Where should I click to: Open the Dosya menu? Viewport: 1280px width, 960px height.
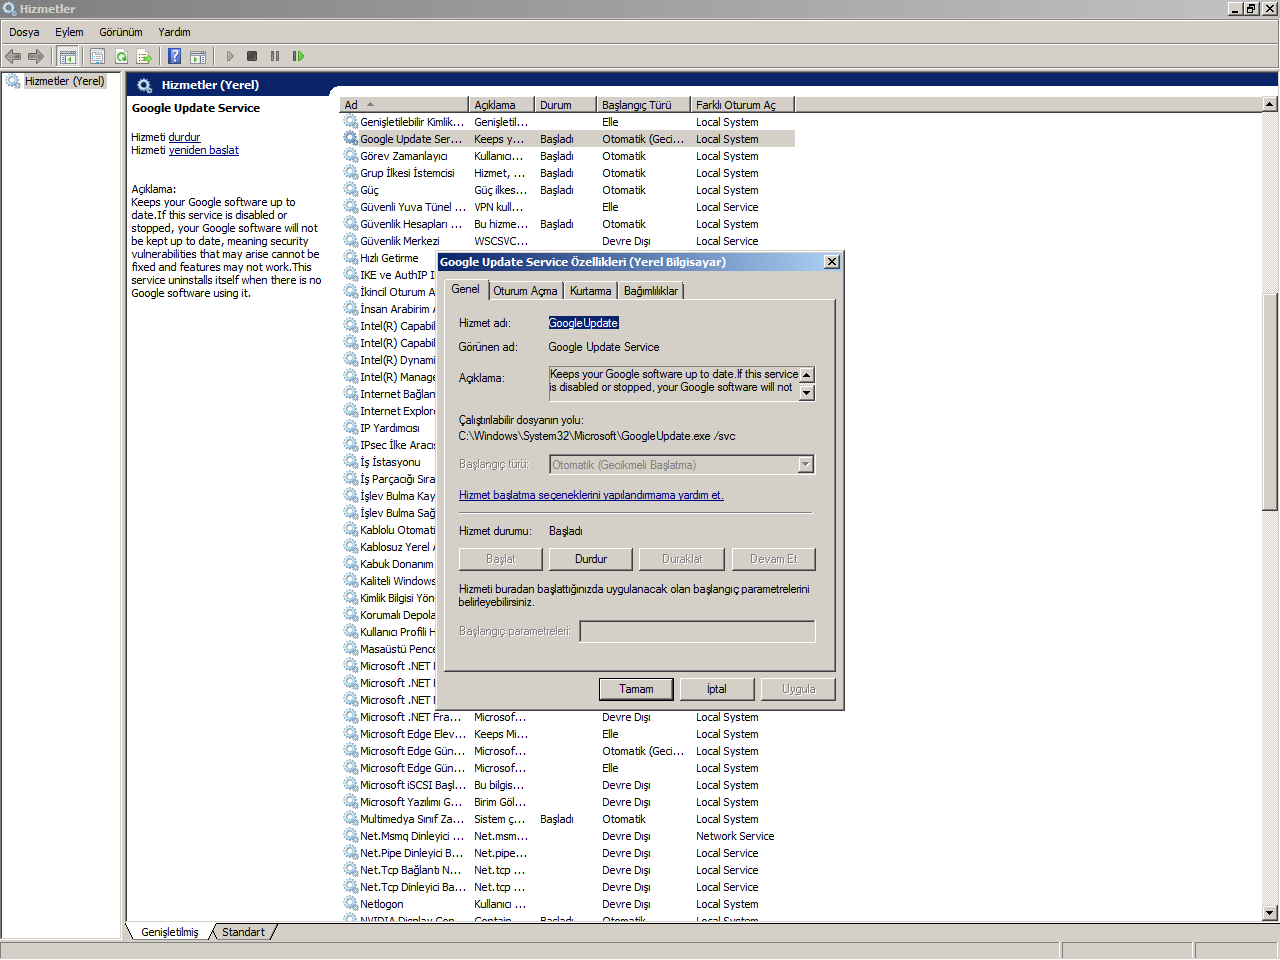click(x=24, y=32)
